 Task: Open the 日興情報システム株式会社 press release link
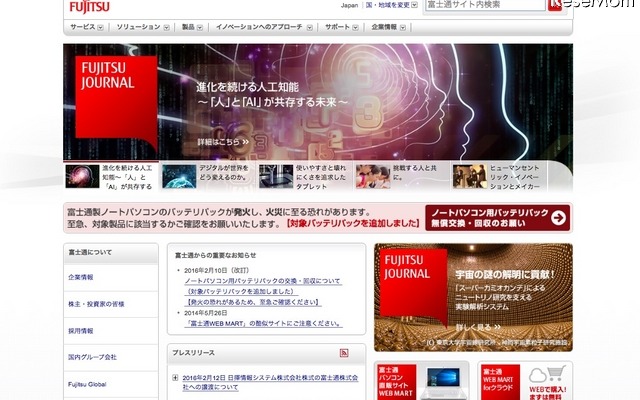coord(270,382)
